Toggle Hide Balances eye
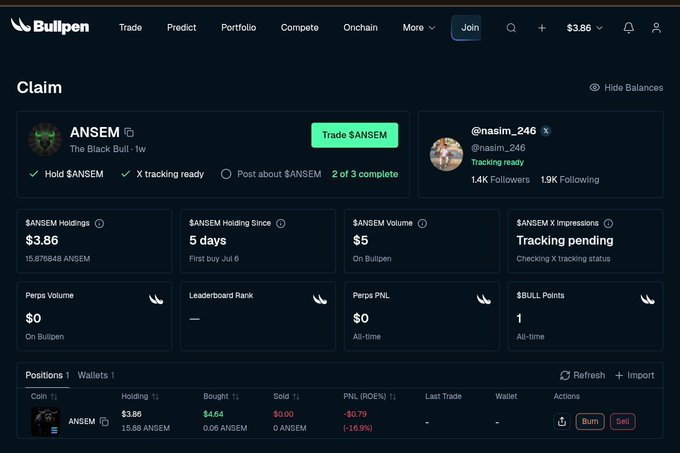The image size is (680, 453). tap(595, 88)
